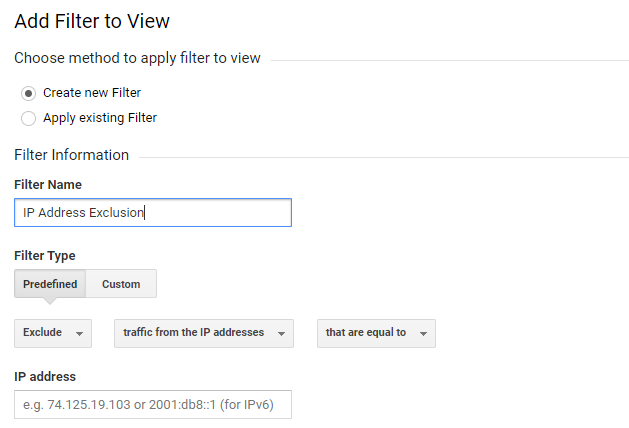Open the that are equal to dropdown

(x=375, y=333)
